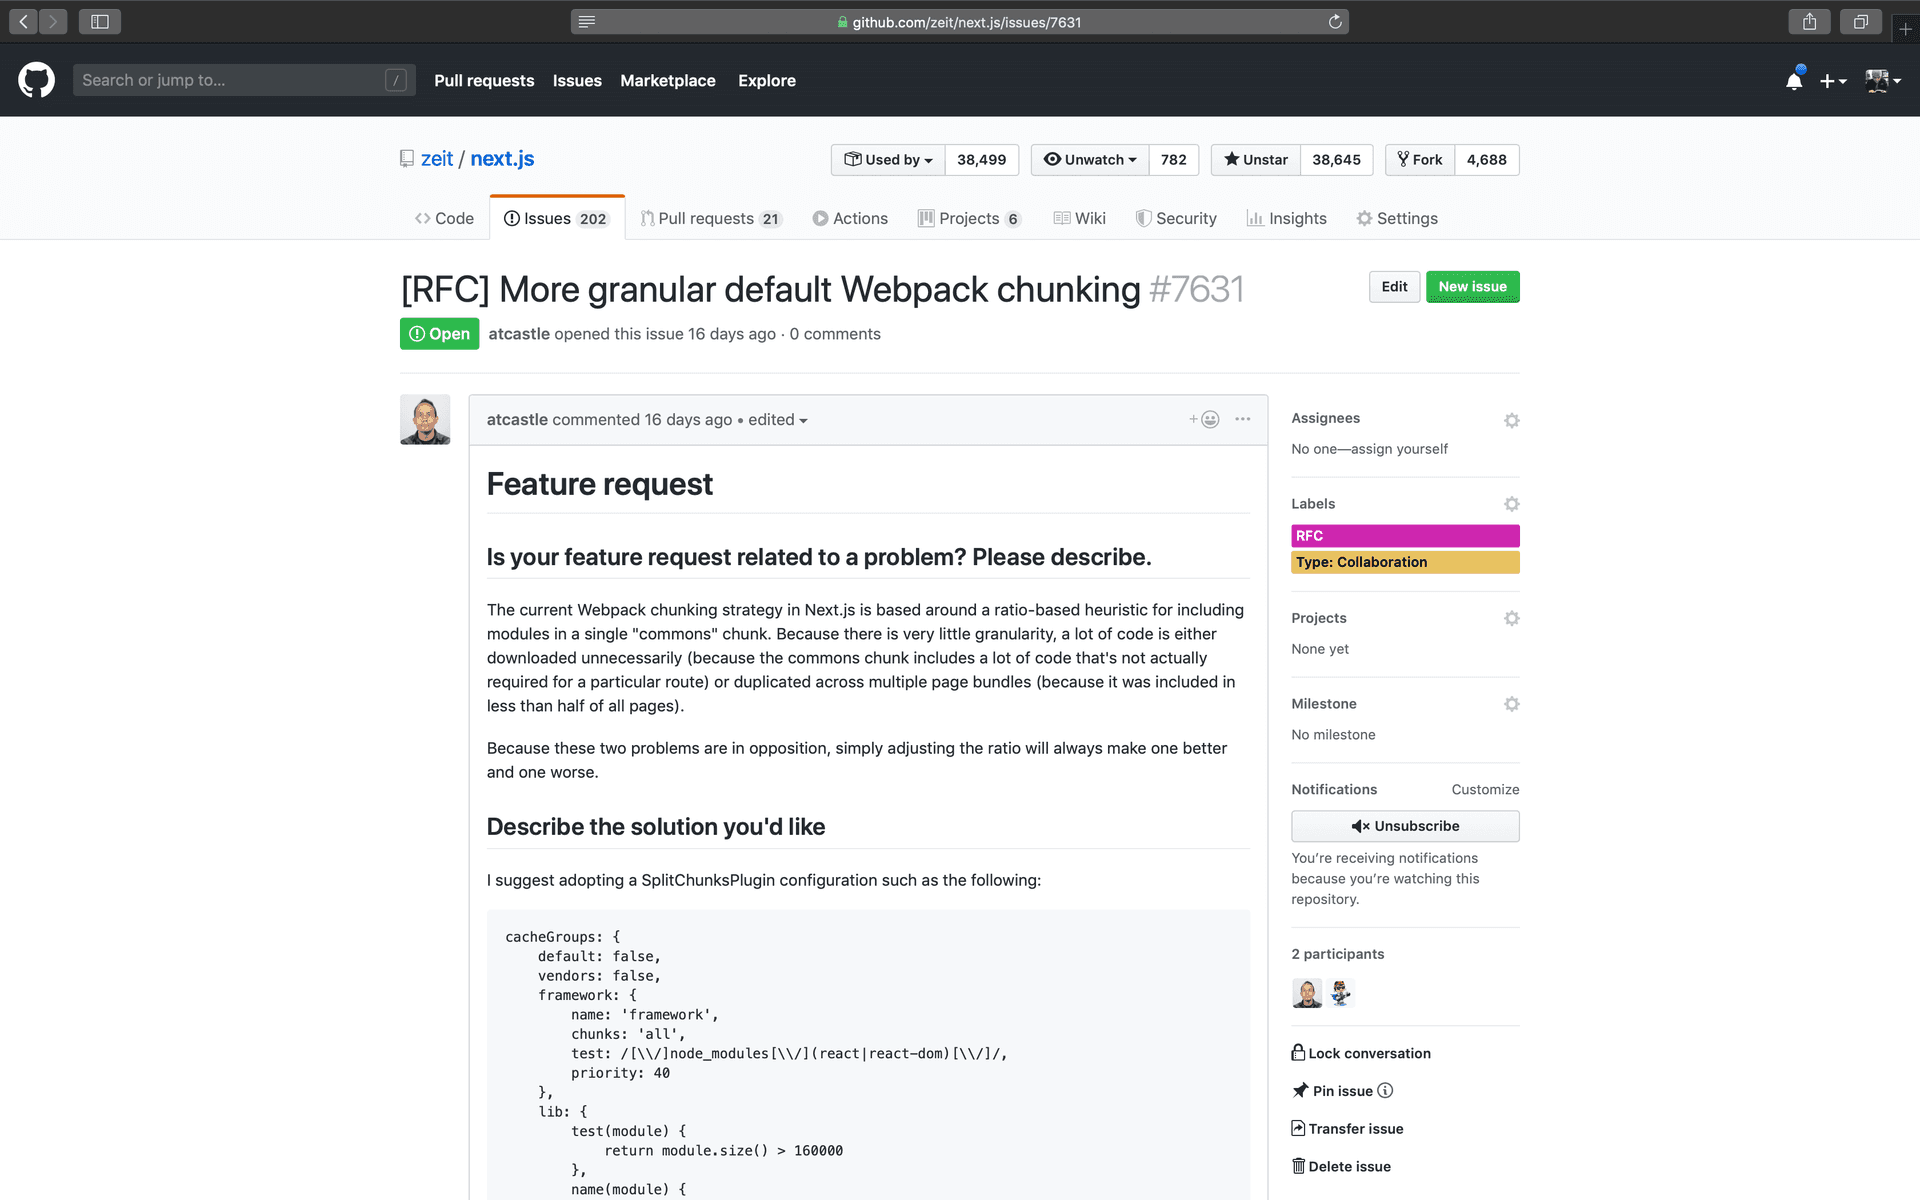The width and height of the screenshot is (1920, 1200).
Task: Open the zeit owner link
Action: 437,158
